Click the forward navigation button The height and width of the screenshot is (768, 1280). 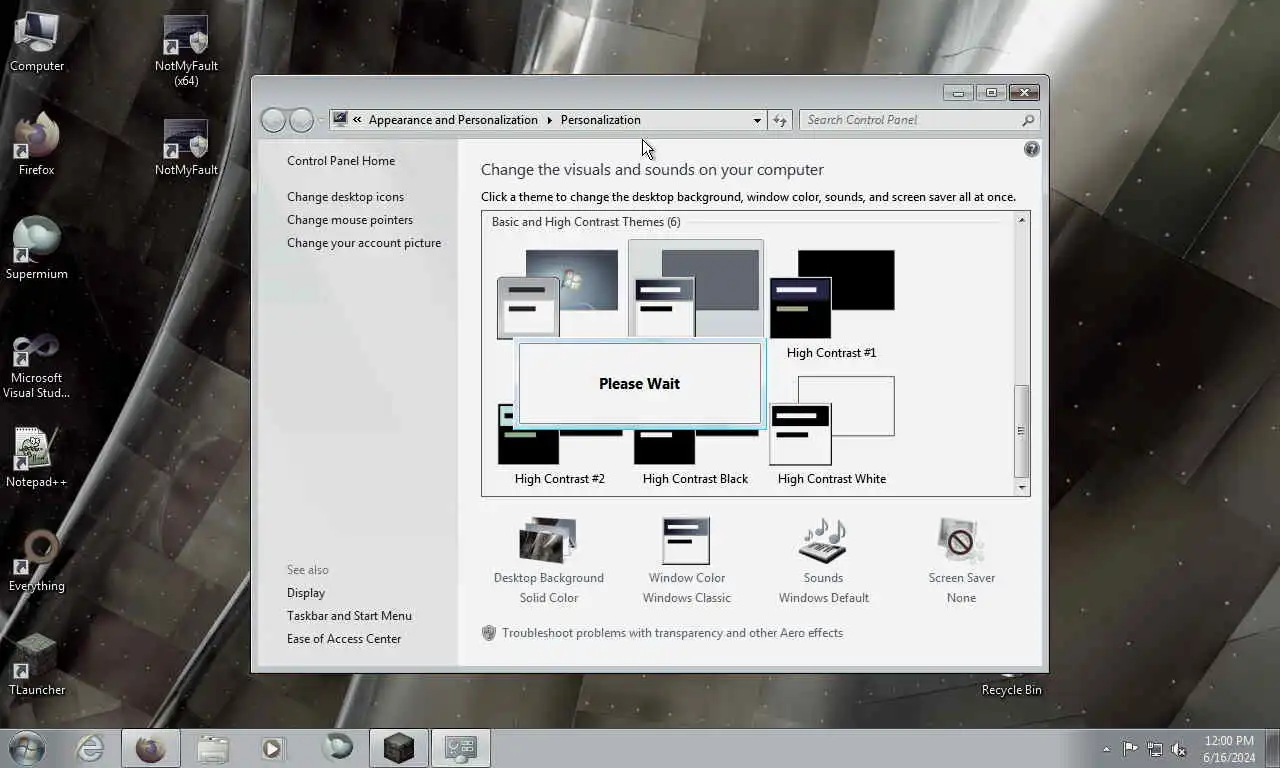click(301, 120)
